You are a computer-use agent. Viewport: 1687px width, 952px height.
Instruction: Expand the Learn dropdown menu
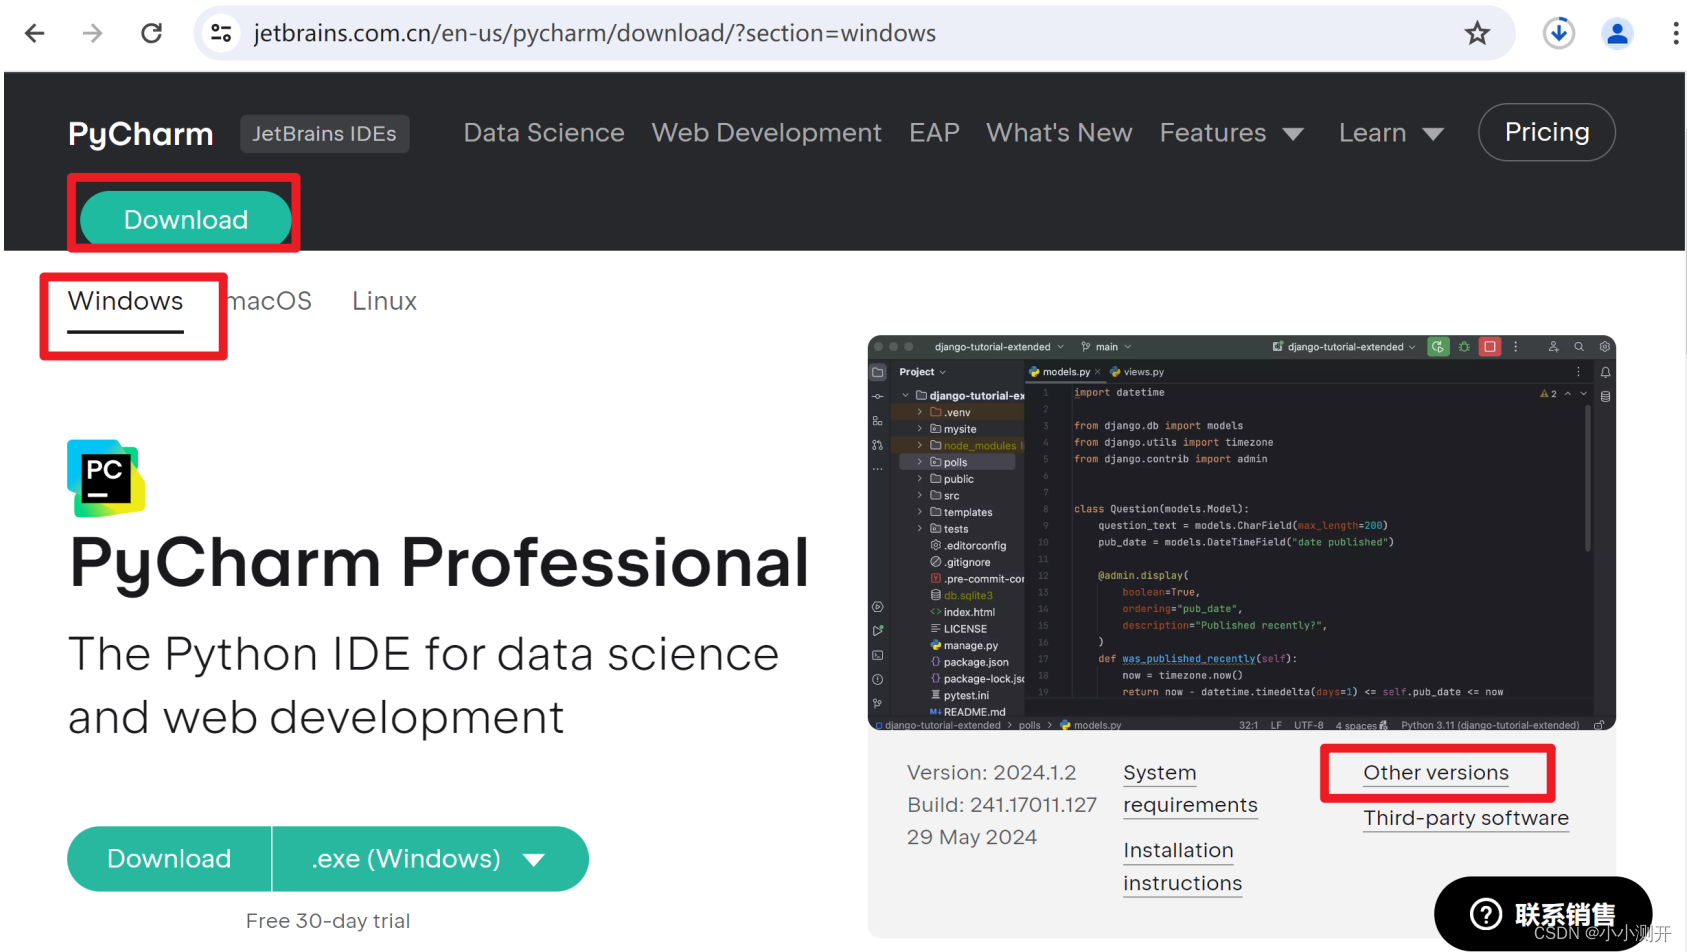[1391, 133]
